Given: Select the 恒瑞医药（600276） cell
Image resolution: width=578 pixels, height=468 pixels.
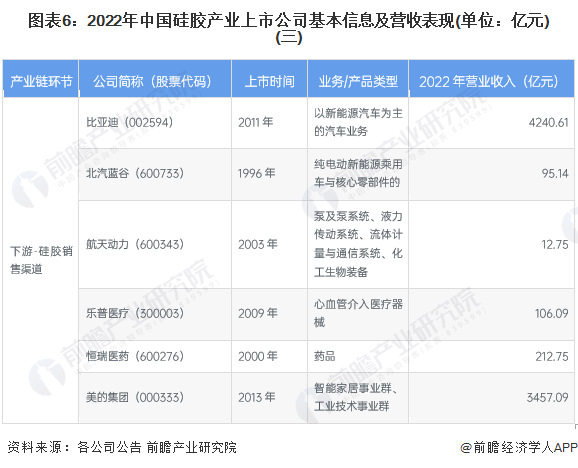Looking at the screenshot, I should (155, 356).
